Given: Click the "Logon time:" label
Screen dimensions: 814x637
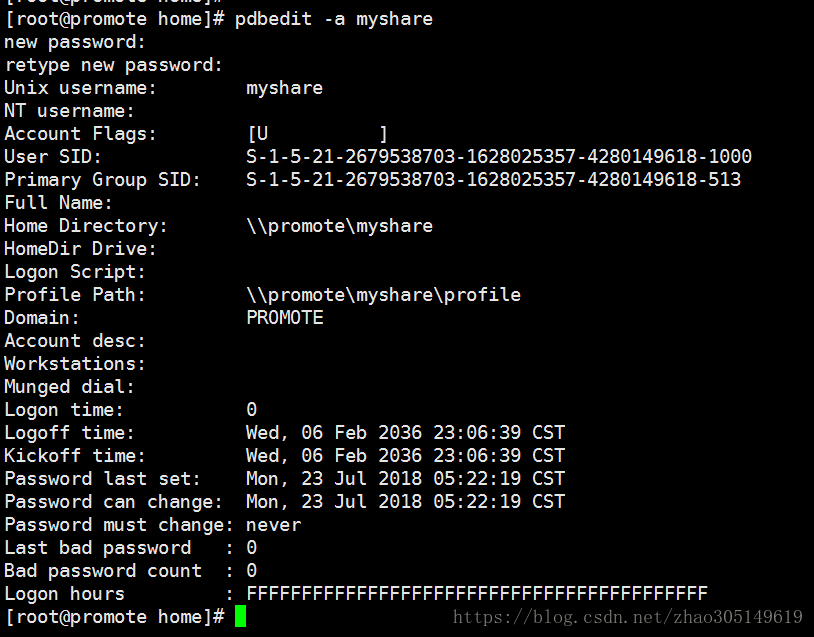Looking at the screenshot, I should pos(64,410).
